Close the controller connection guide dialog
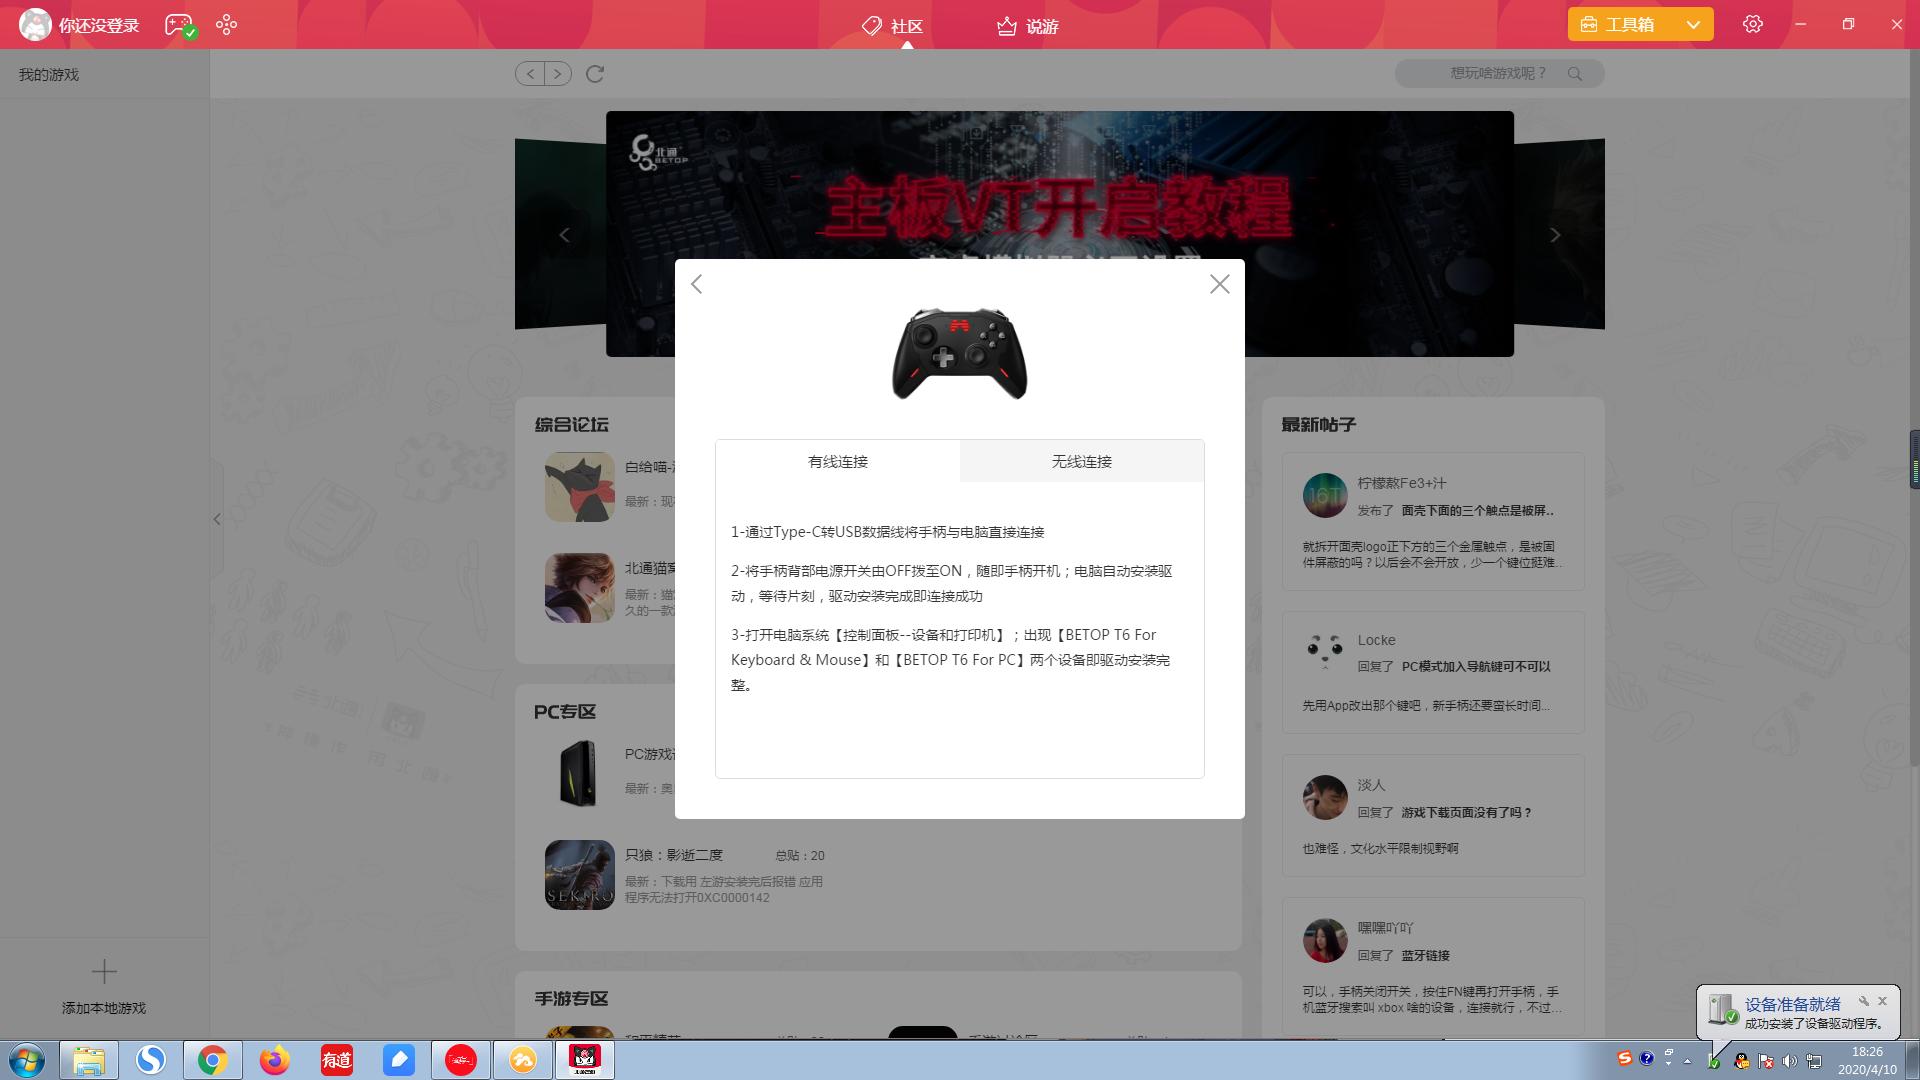 [1219, 284]
